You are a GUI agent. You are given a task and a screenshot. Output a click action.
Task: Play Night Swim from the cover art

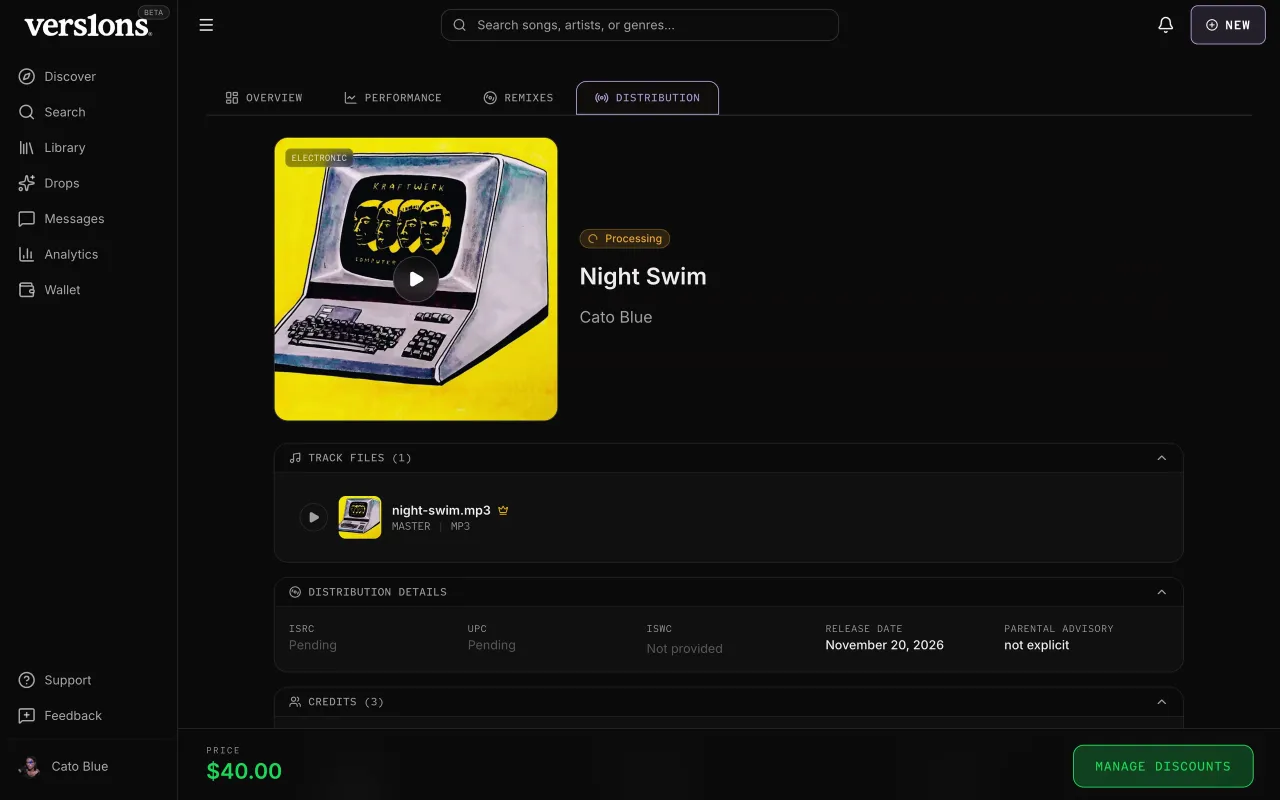416,279
